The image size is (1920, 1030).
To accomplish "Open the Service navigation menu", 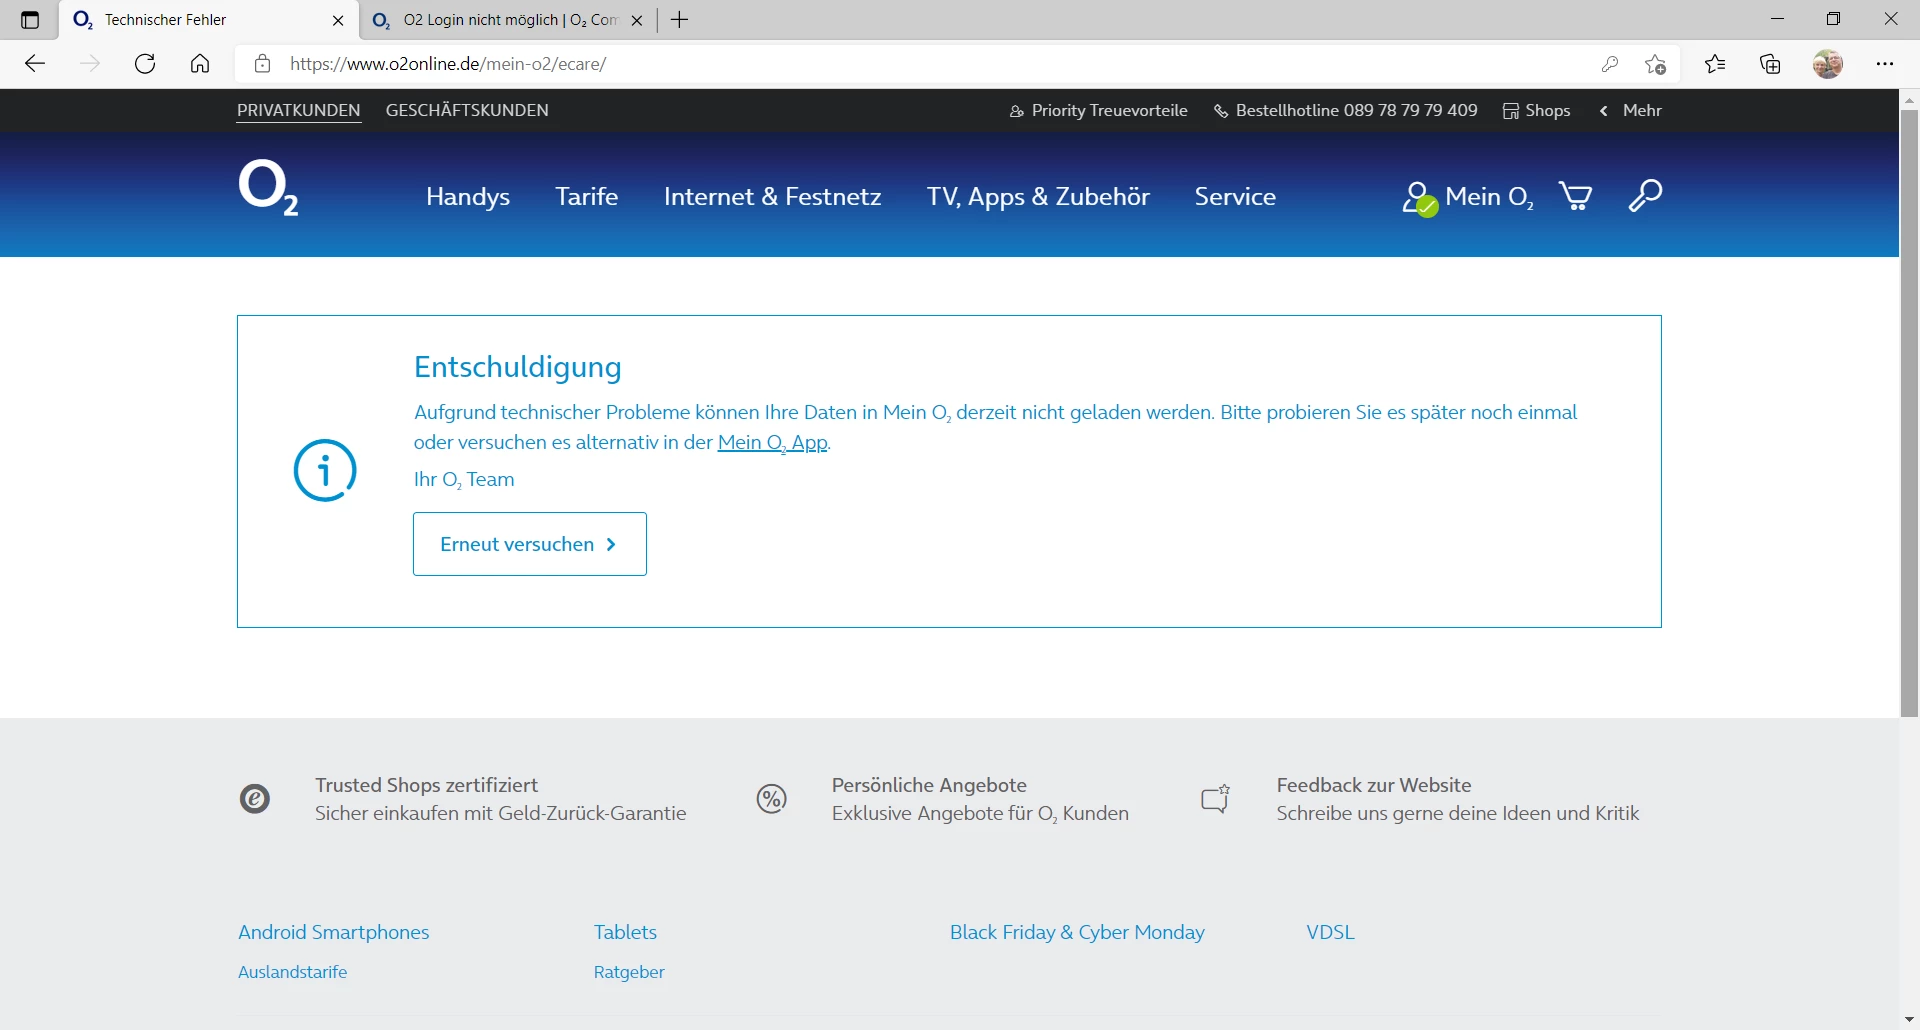I will pyautogui.click(x=1235, y=197).
